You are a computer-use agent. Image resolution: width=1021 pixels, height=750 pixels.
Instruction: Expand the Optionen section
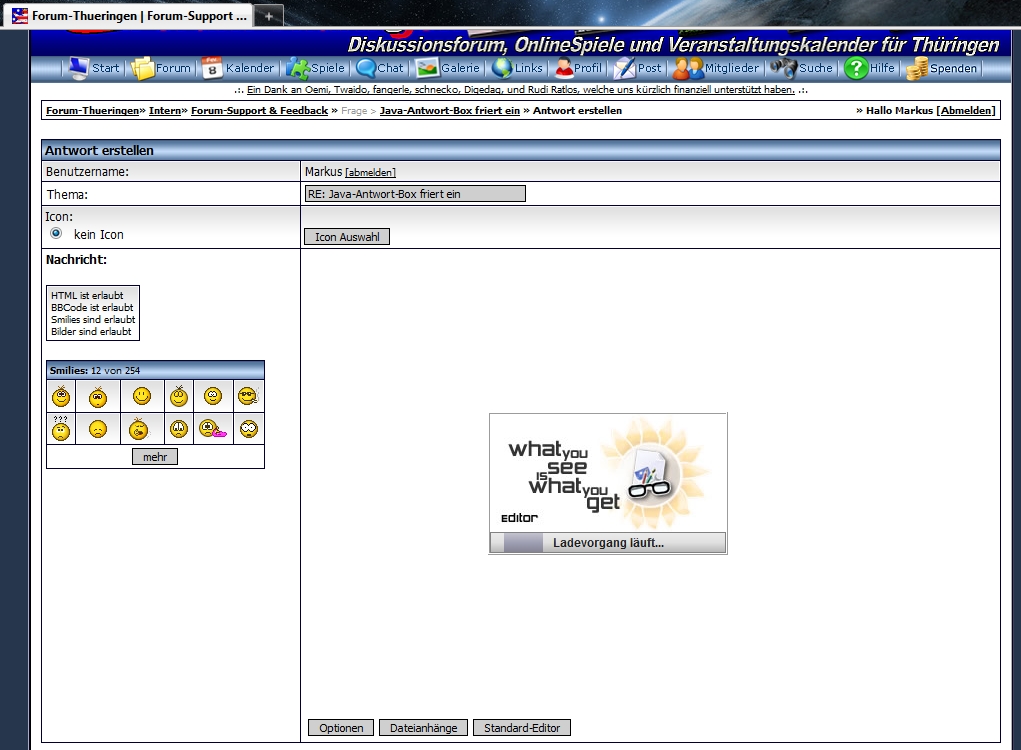(341, 728)
